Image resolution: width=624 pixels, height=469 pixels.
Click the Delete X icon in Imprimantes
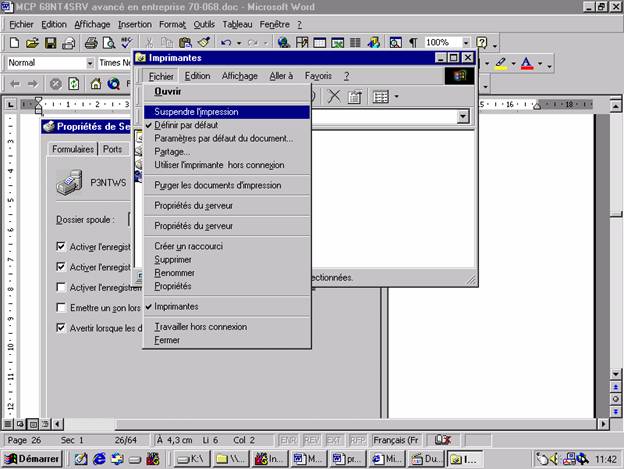(x=334, y=96)
